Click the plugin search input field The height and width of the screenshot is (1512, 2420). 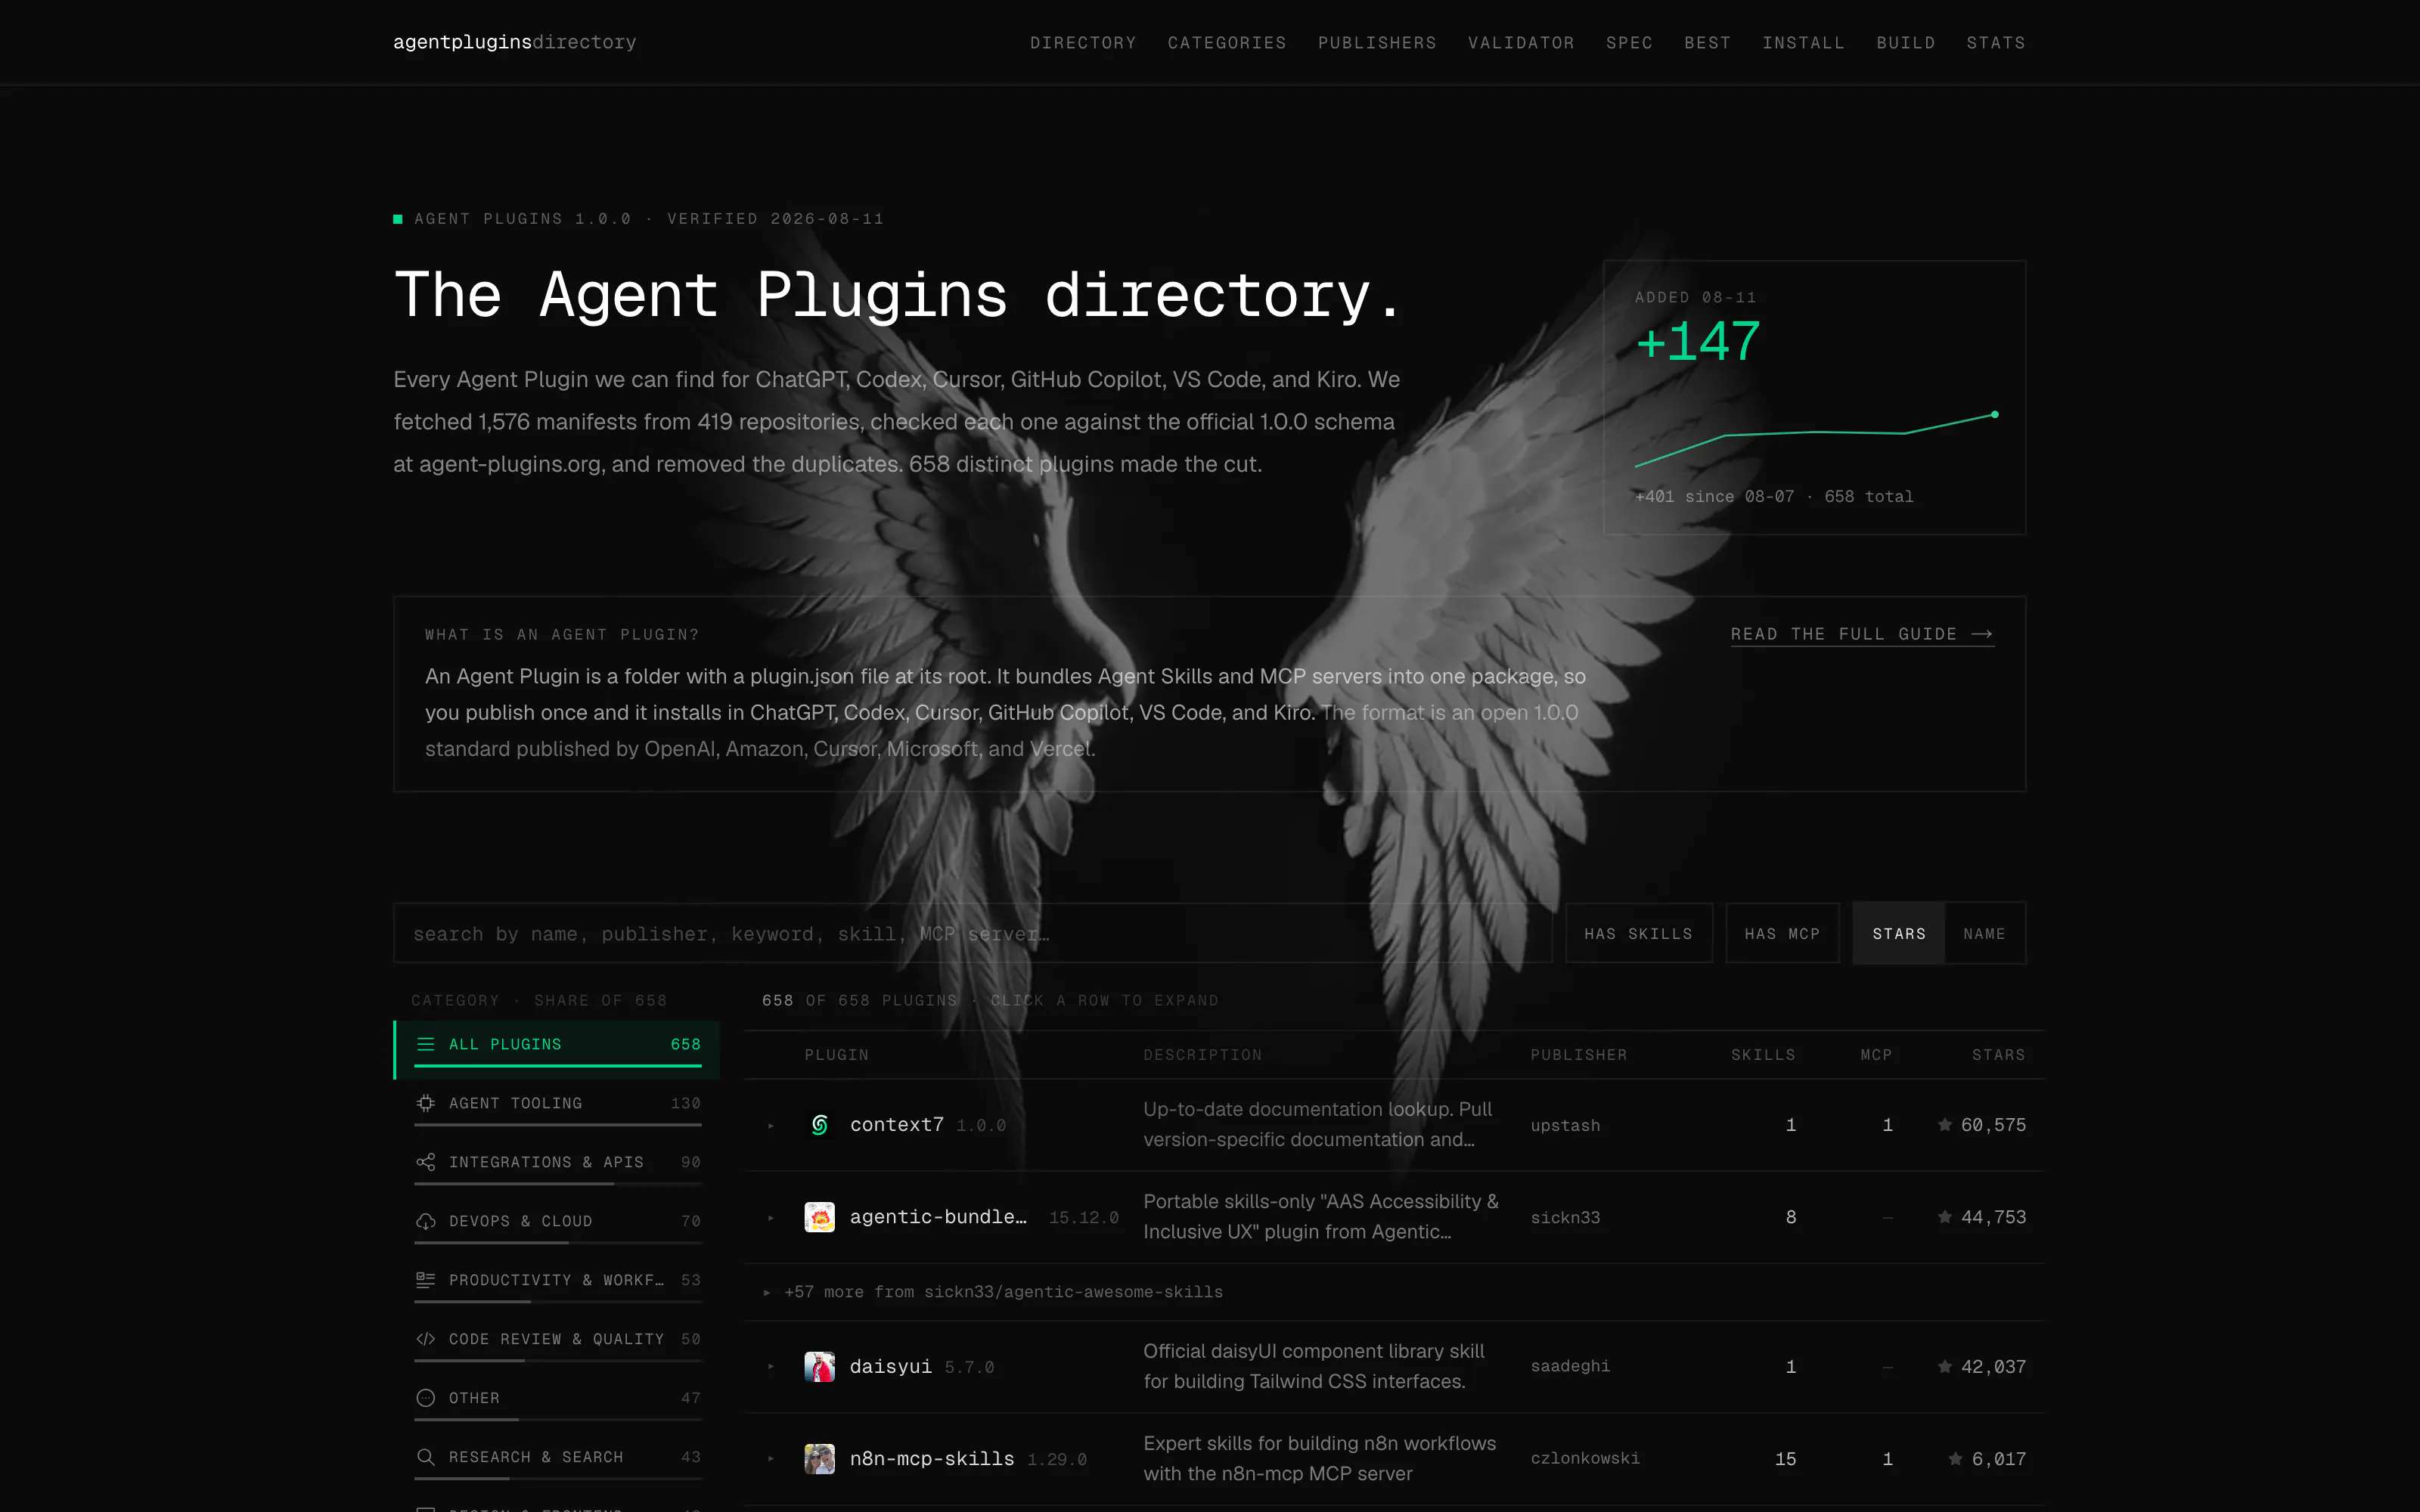tap(972, 933)
